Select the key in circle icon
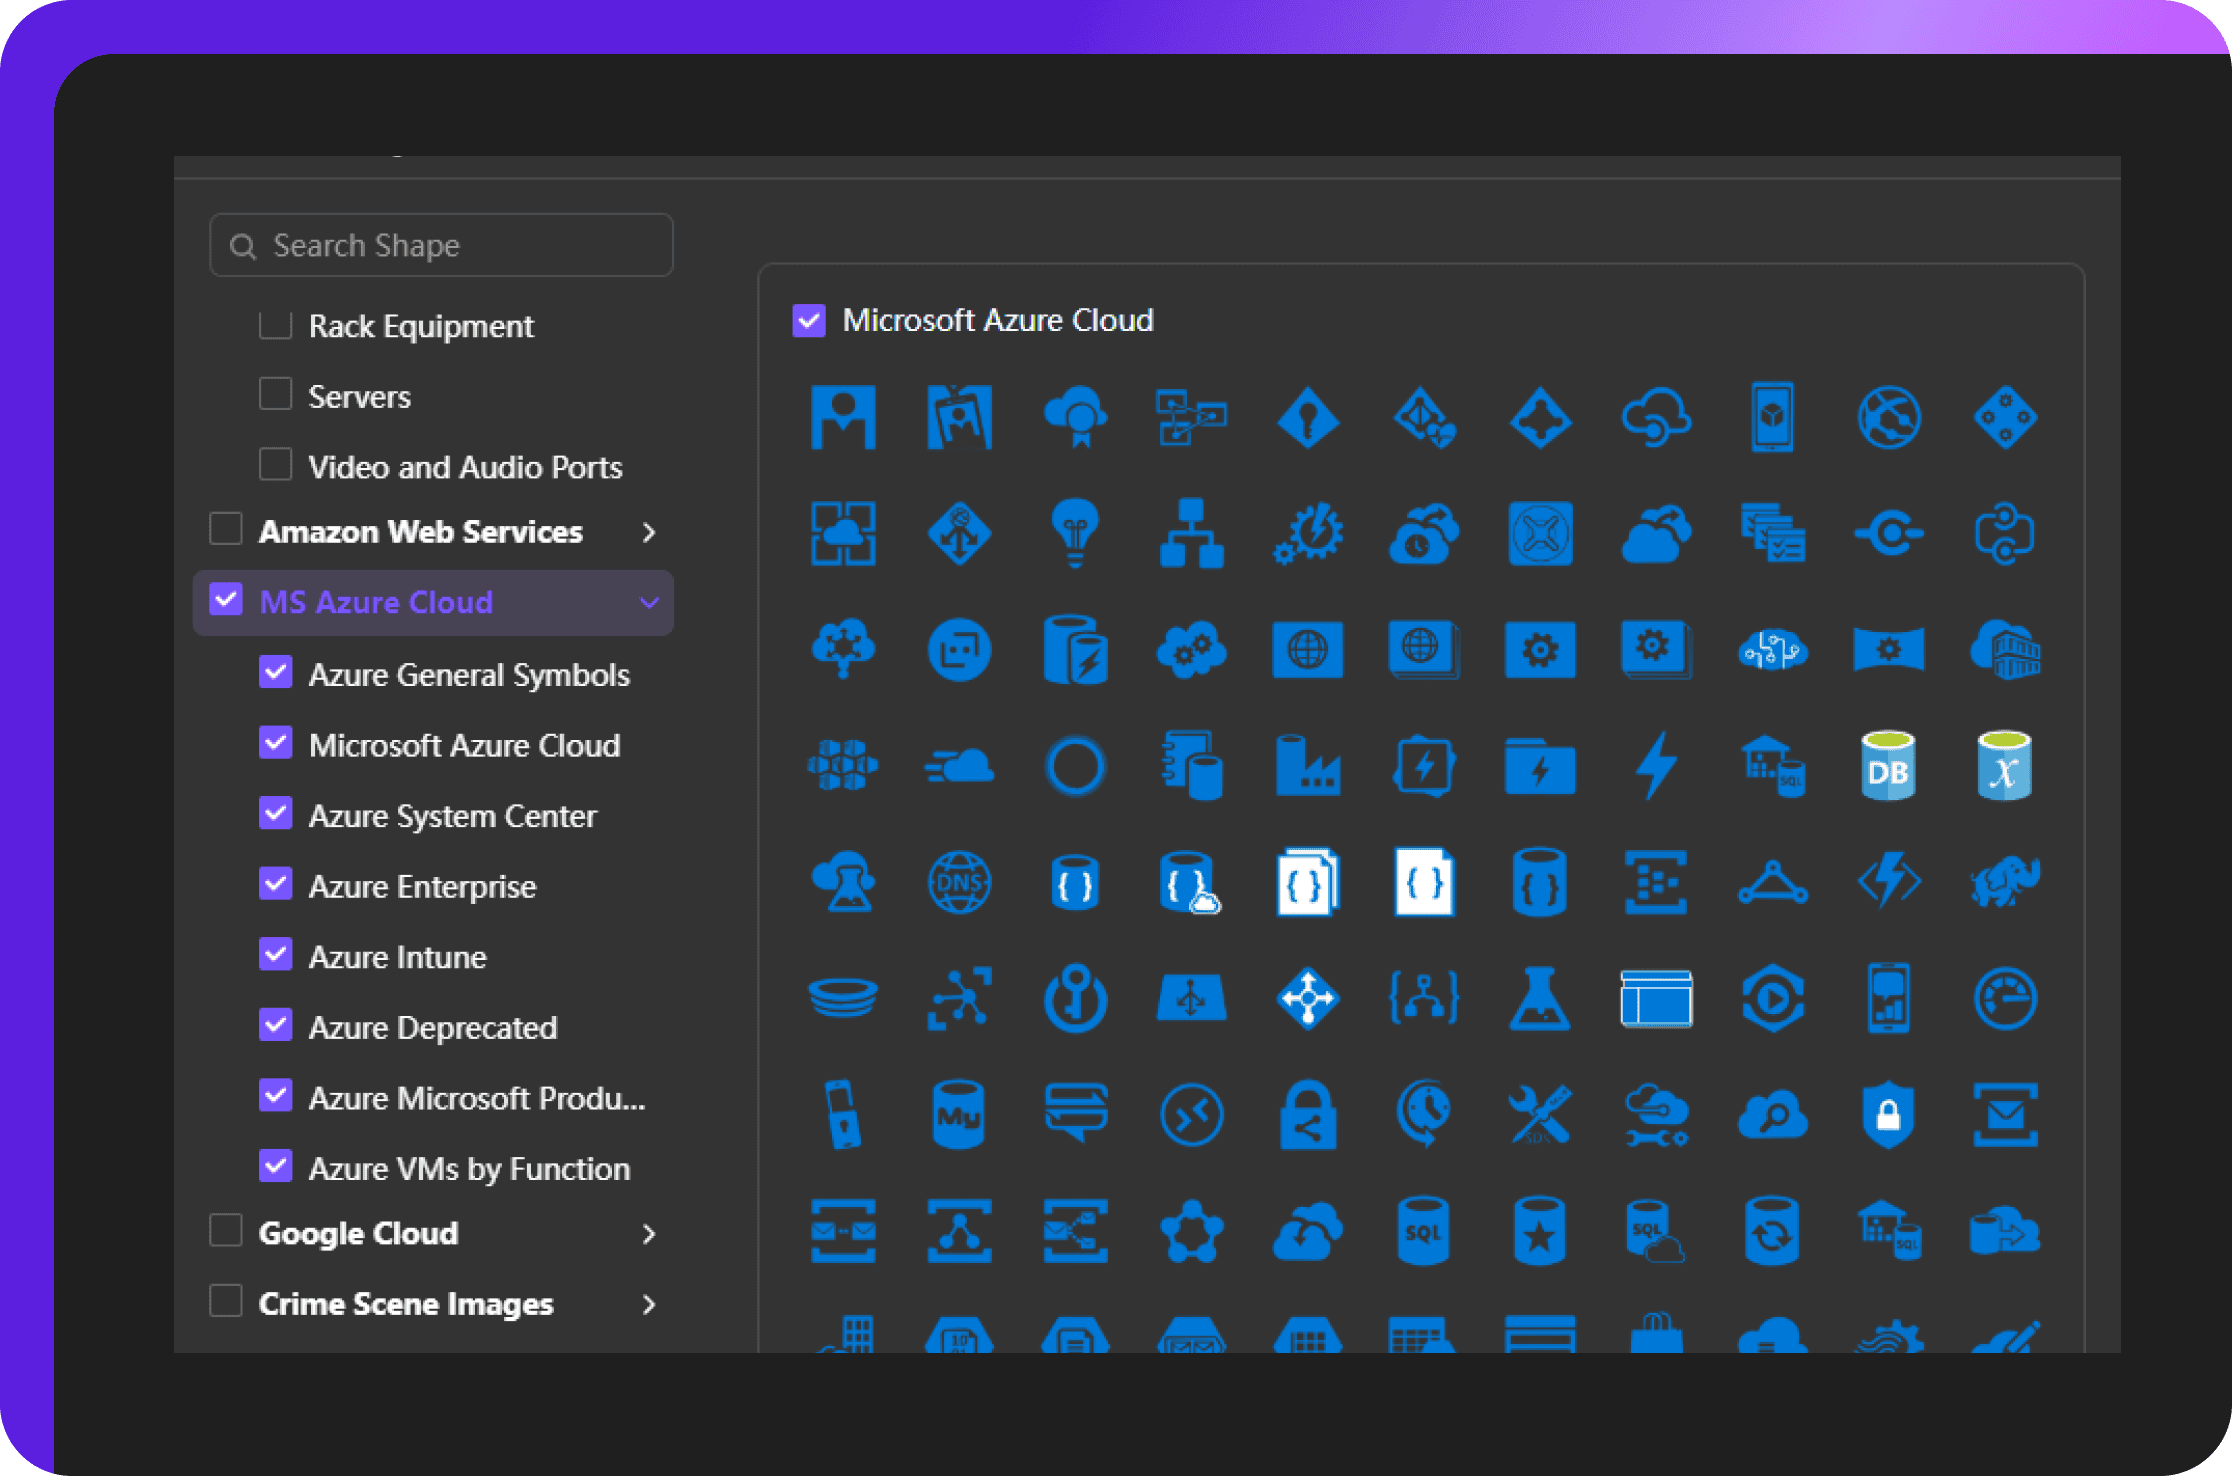The height and width of the screenshot is (1476, 2232). coord(1075,998)
